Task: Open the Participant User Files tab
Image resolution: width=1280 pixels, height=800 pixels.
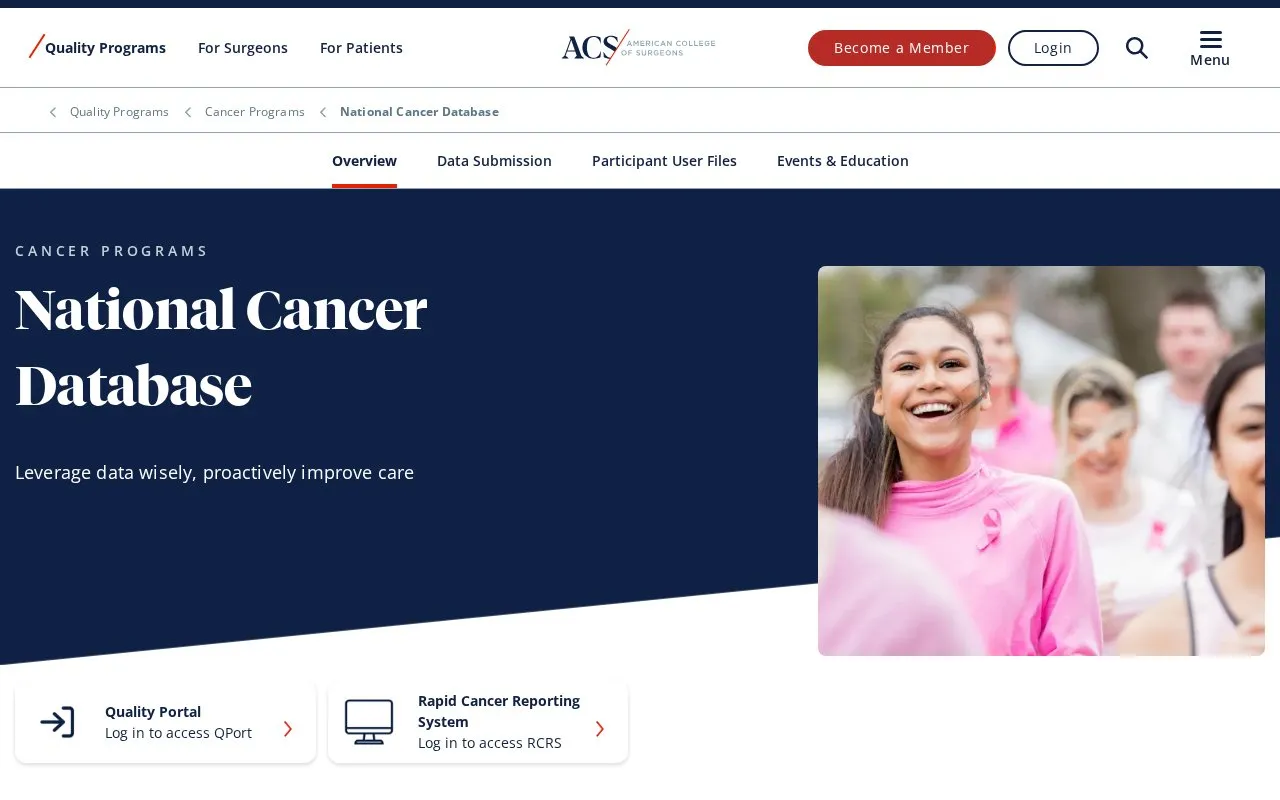Action: click(664, 161)
